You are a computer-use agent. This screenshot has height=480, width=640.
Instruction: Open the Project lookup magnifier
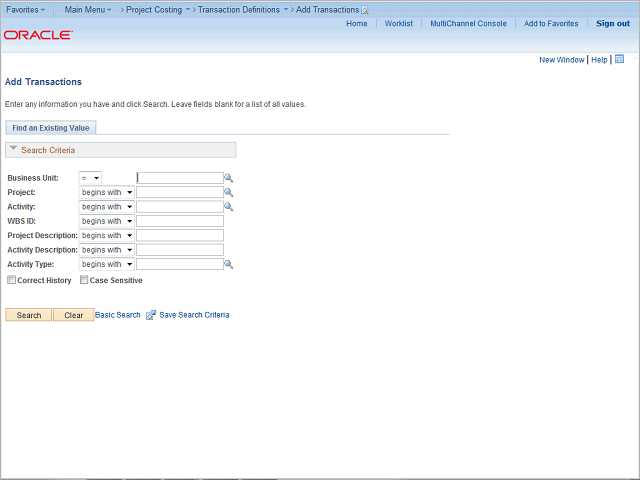(x=229, y=192)
